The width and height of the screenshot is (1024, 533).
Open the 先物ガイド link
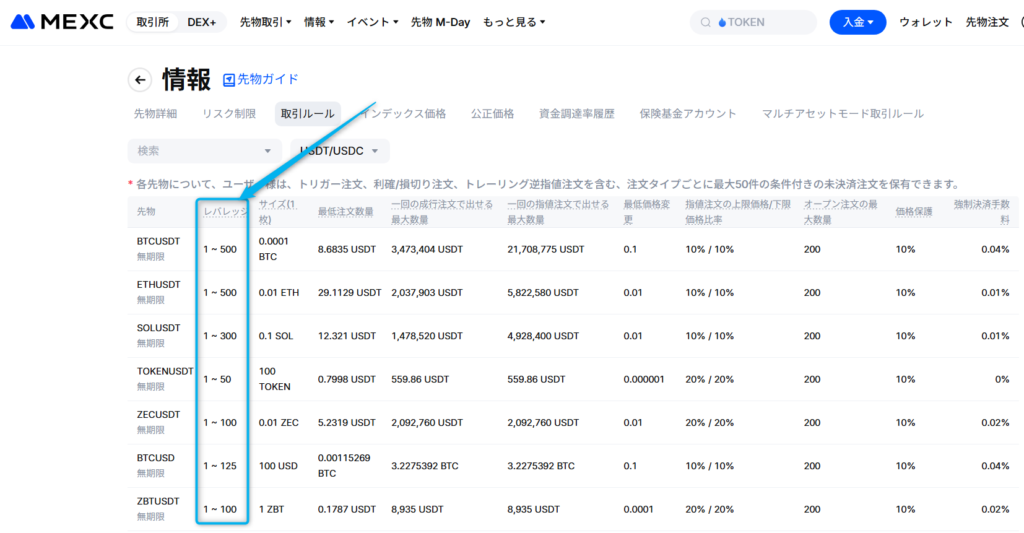[x=261, y=79]
